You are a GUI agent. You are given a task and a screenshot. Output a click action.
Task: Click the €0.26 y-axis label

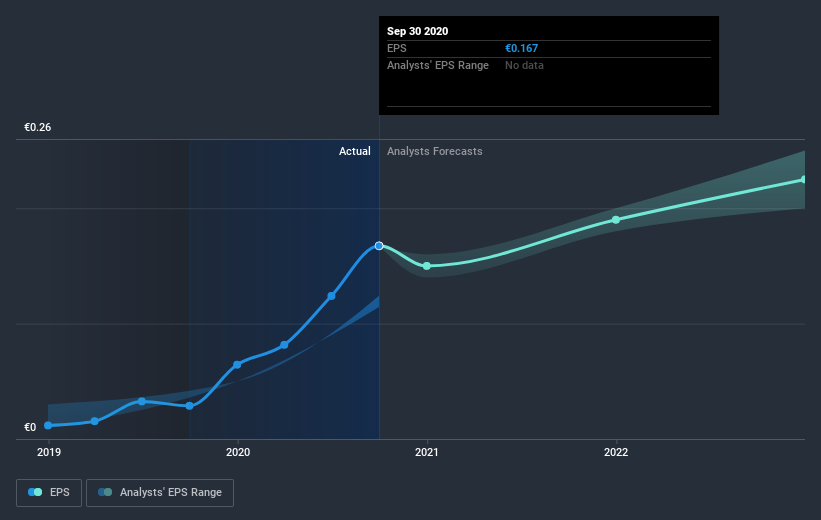point(38,127)
